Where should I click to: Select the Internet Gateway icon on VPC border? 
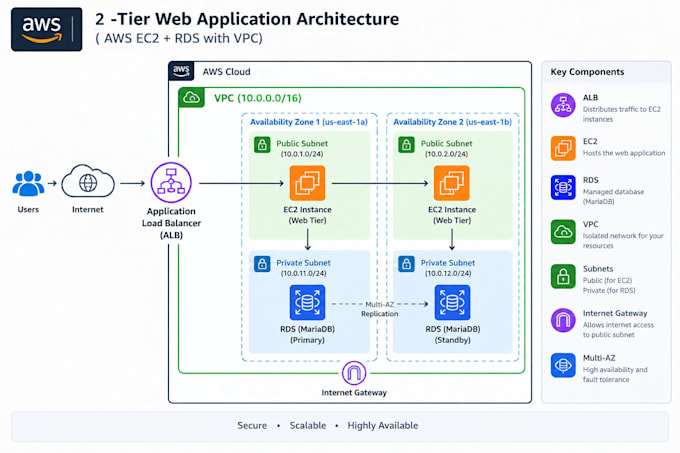(x=354, y=373)
